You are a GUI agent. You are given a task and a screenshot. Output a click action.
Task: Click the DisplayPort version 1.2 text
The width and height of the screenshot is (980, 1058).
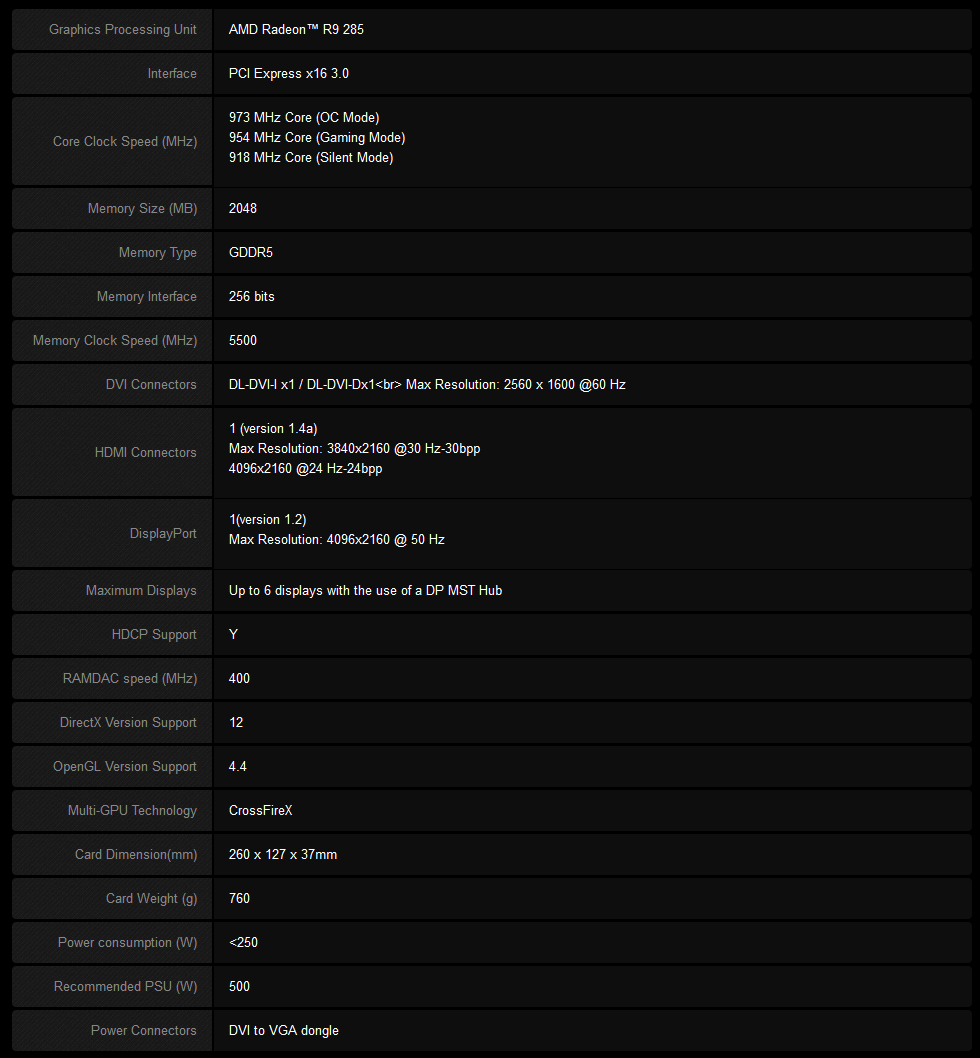267,520
